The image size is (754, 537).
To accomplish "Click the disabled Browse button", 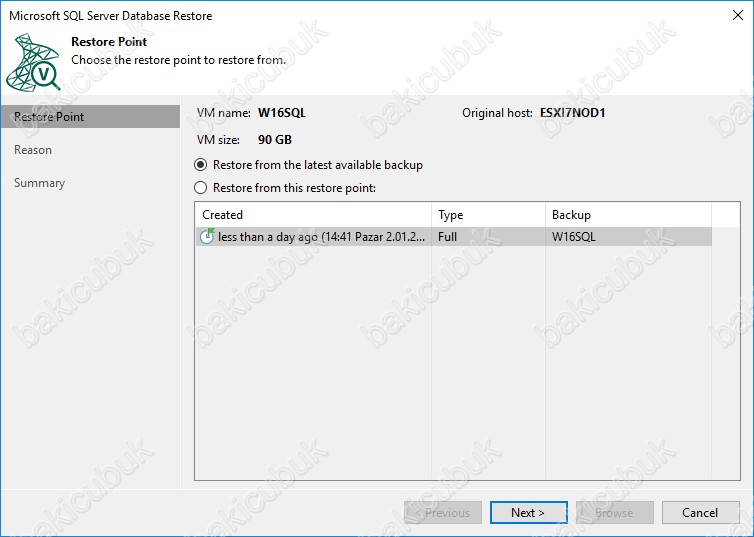I will click(x=615, y=512).
